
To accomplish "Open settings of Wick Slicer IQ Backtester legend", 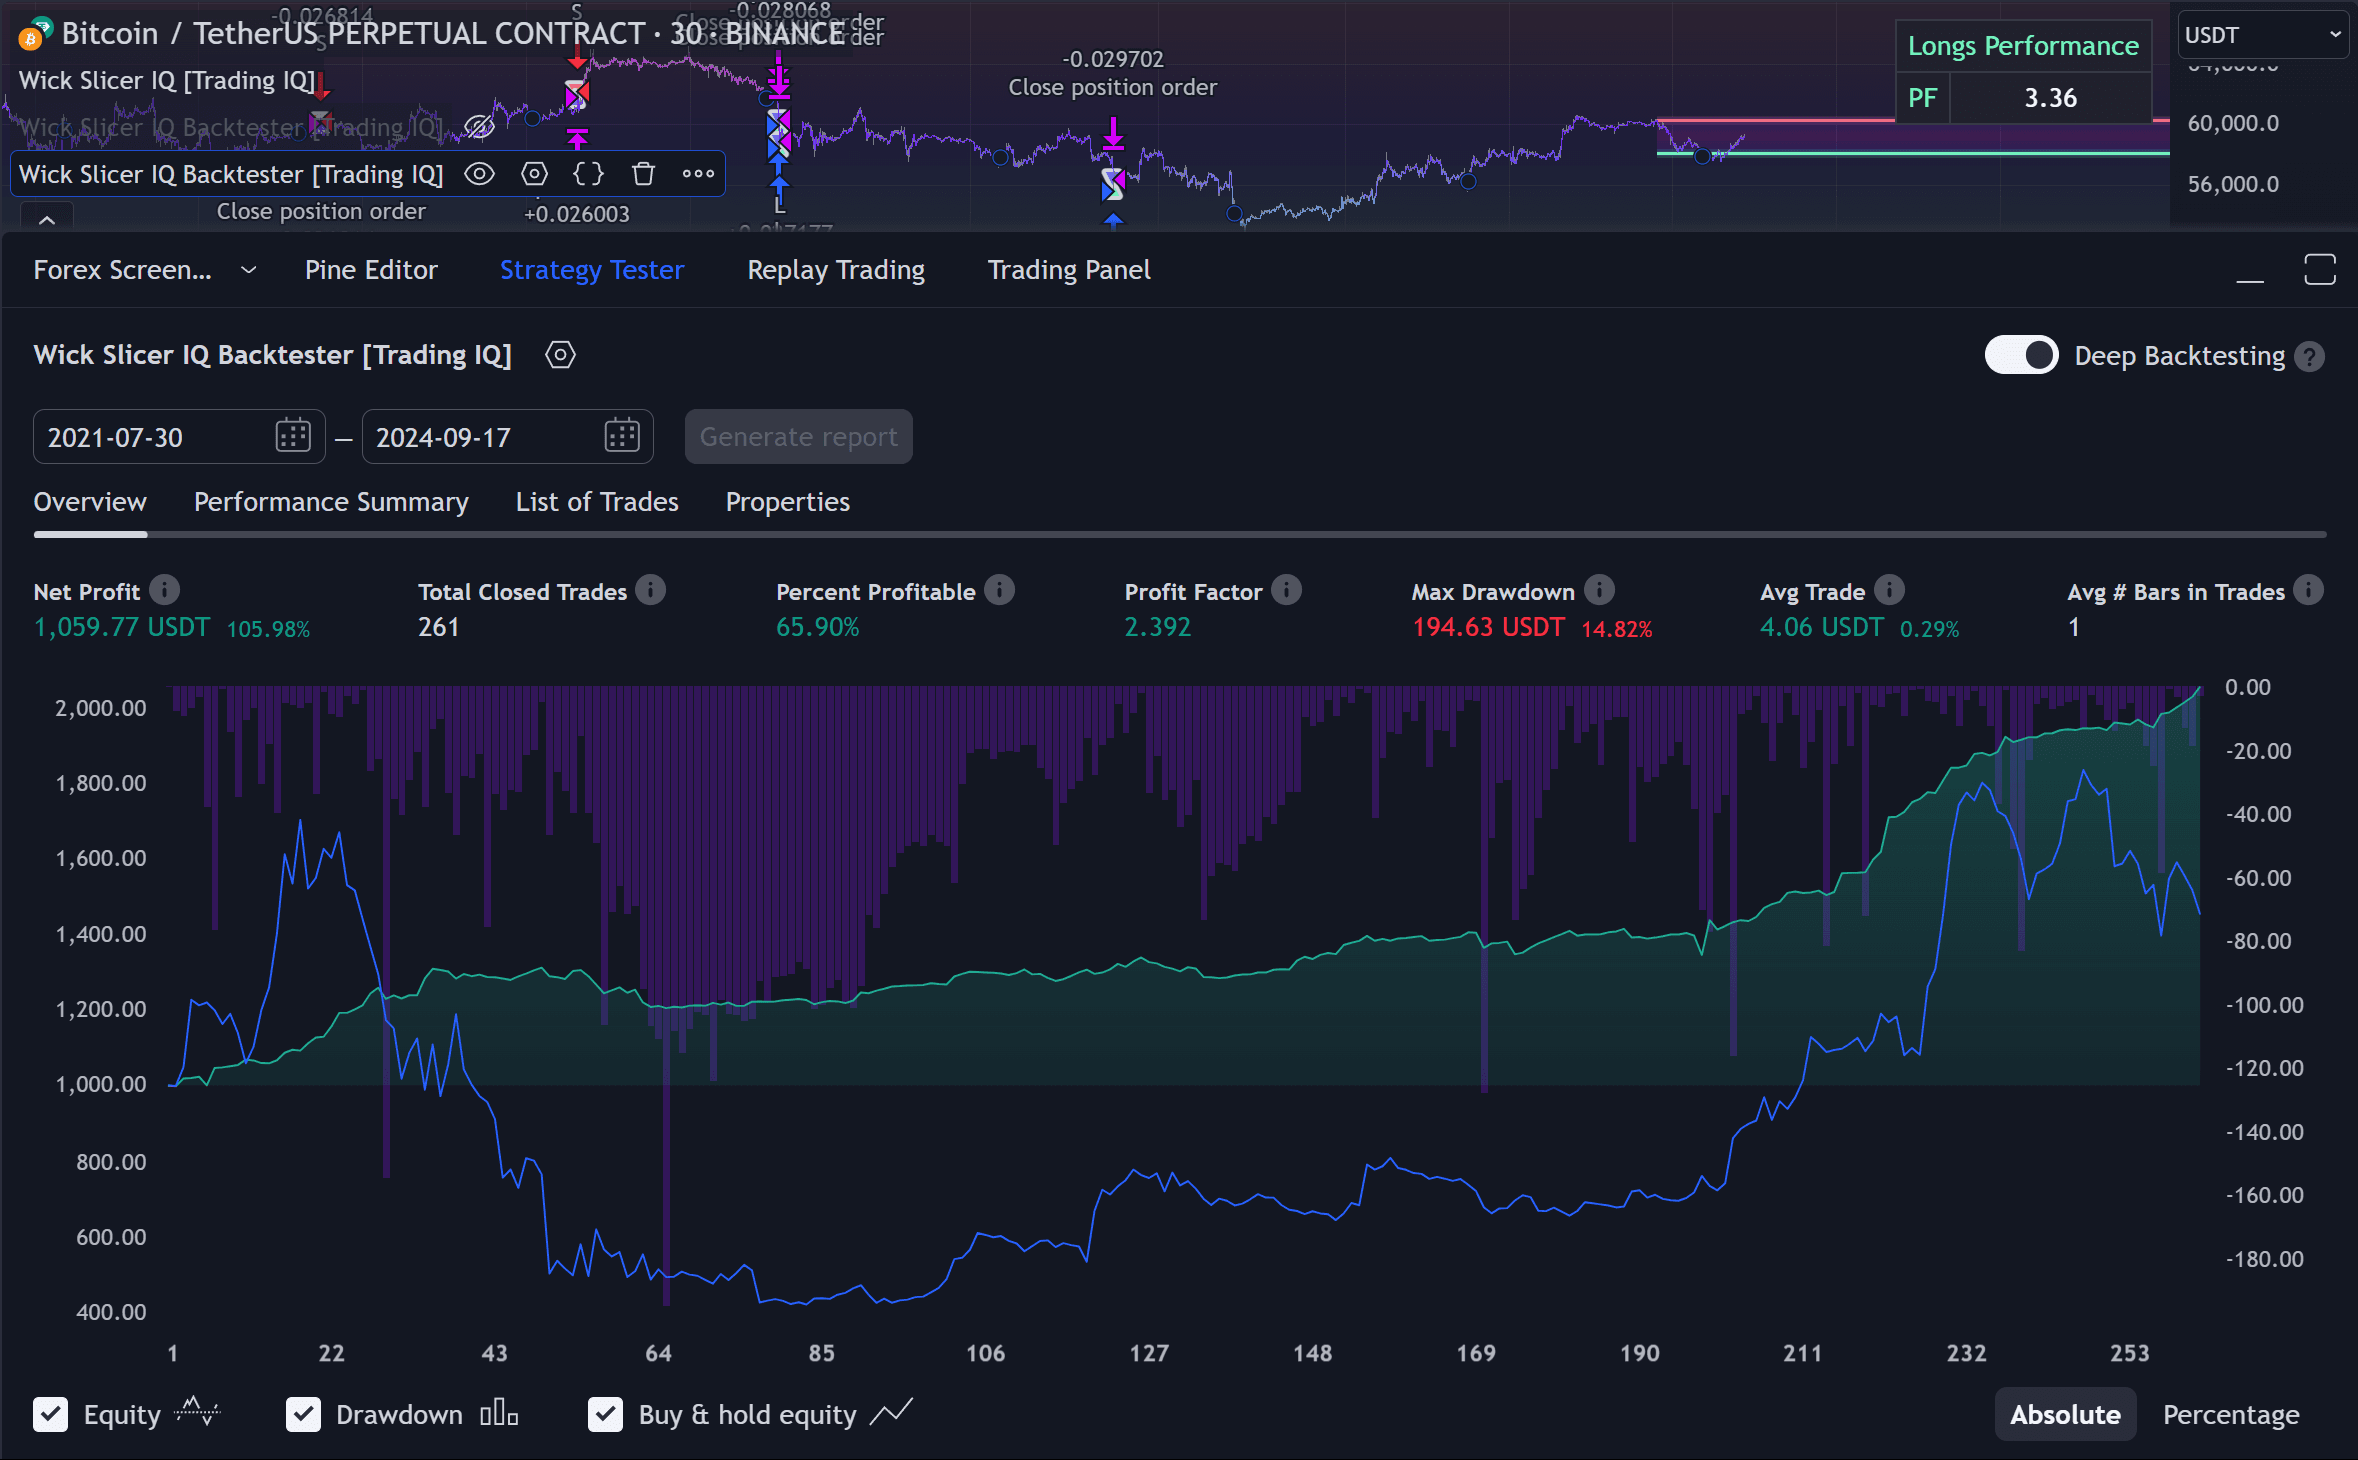I will pos(535,174).
